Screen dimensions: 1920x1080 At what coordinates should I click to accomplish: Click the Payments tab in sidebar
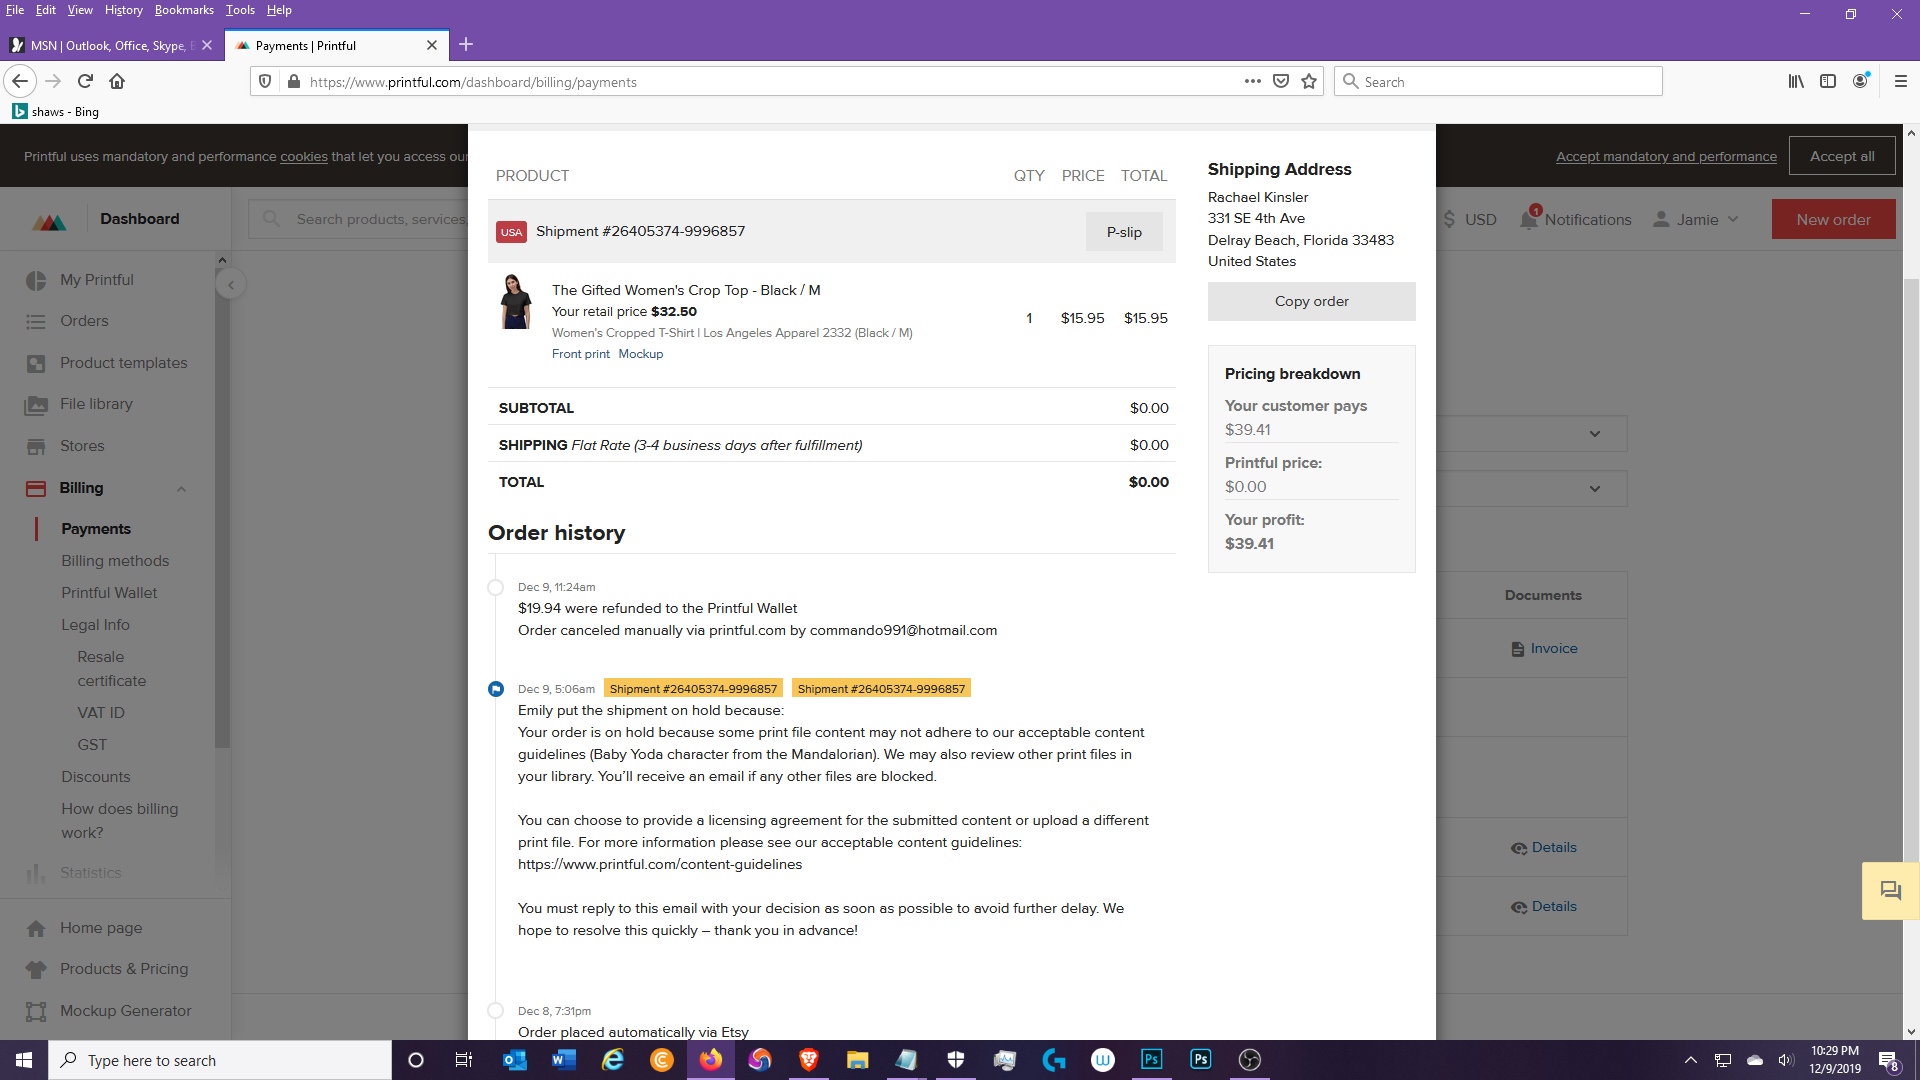tap(96, 527)
